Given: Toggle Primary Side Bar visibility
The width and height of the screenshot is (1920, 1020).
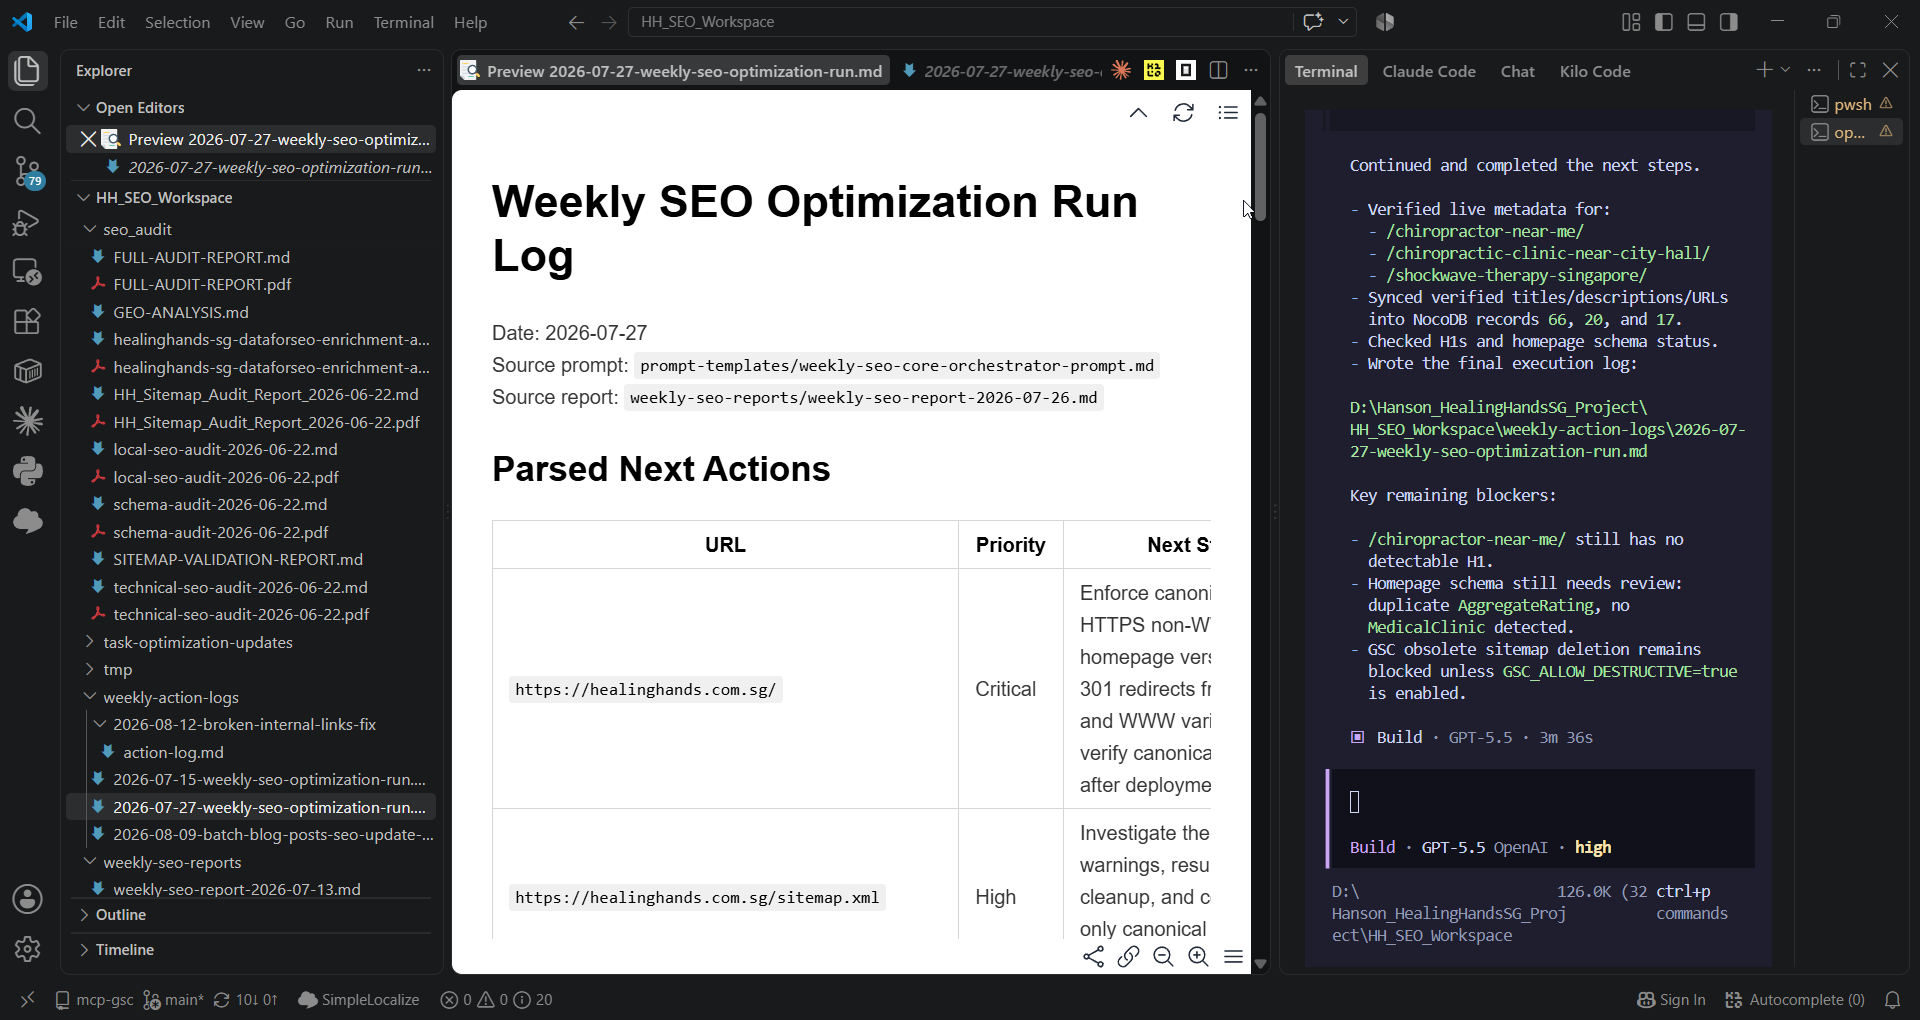Looking at the screenshot, I should 1664,22.
